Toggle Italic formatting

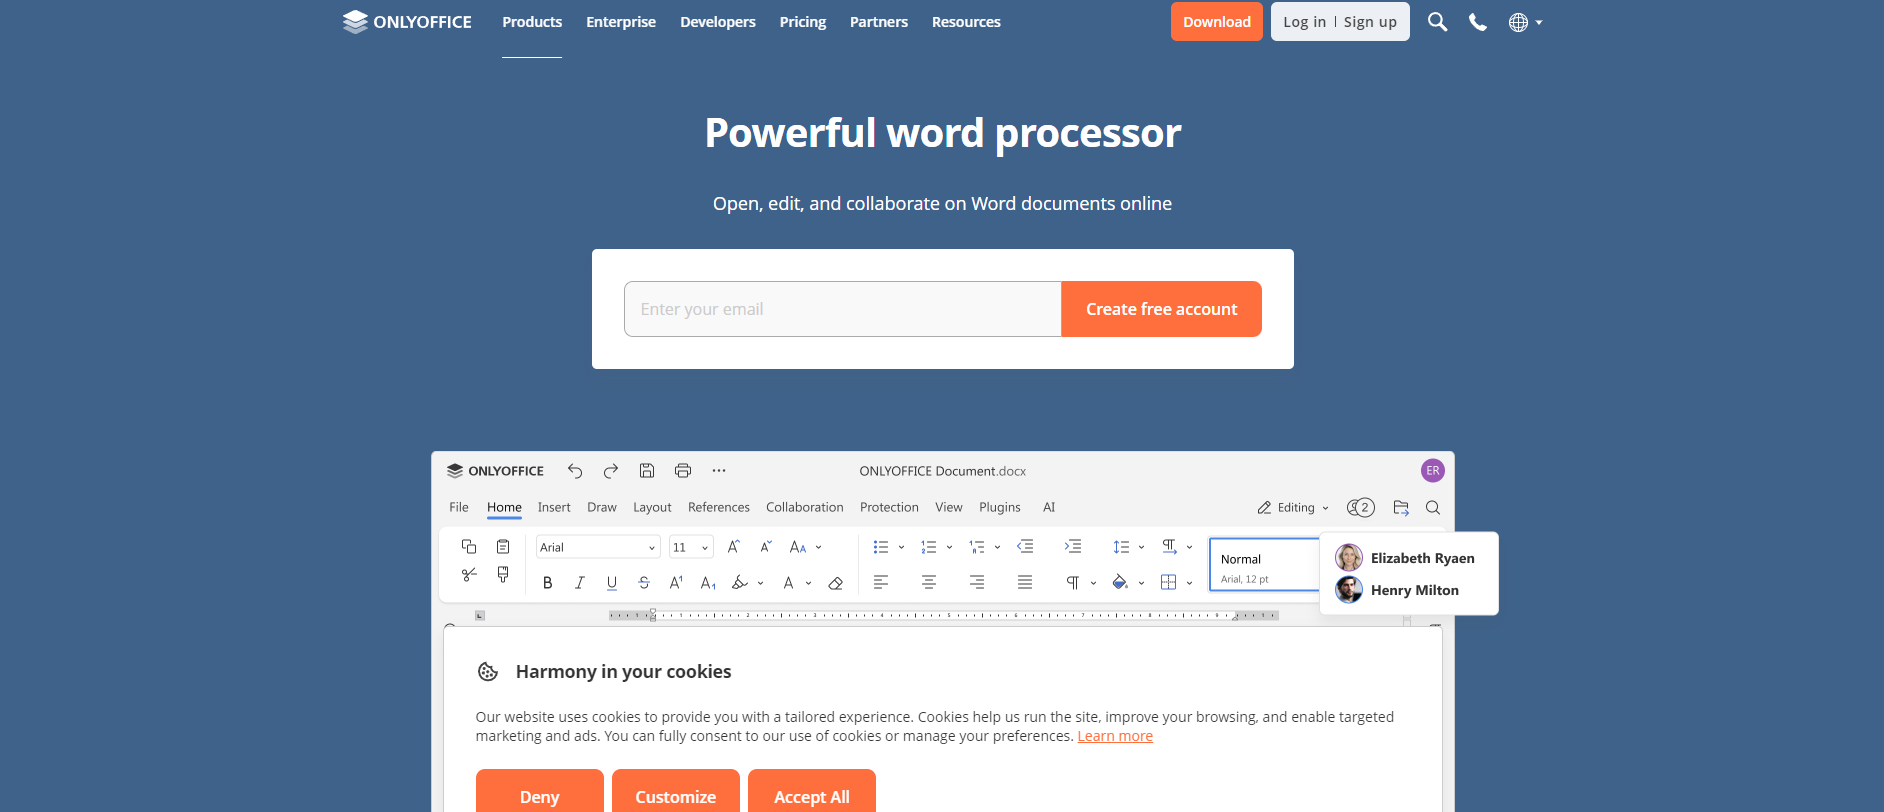point(580,583)
